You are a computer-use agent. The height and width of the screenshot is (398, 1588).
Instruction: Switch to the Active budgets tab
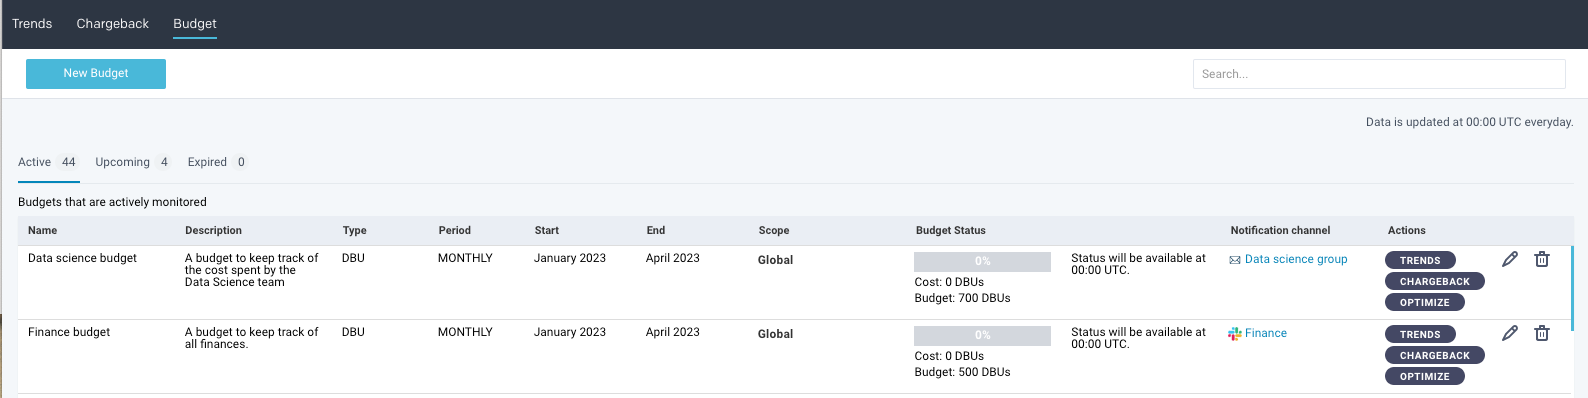tap(48, 162)
